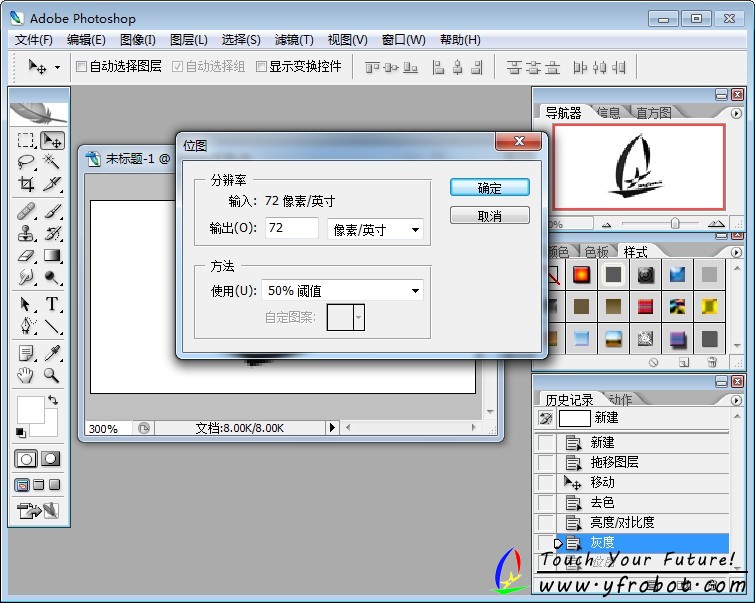Select the Notes tool

[26, 353]
